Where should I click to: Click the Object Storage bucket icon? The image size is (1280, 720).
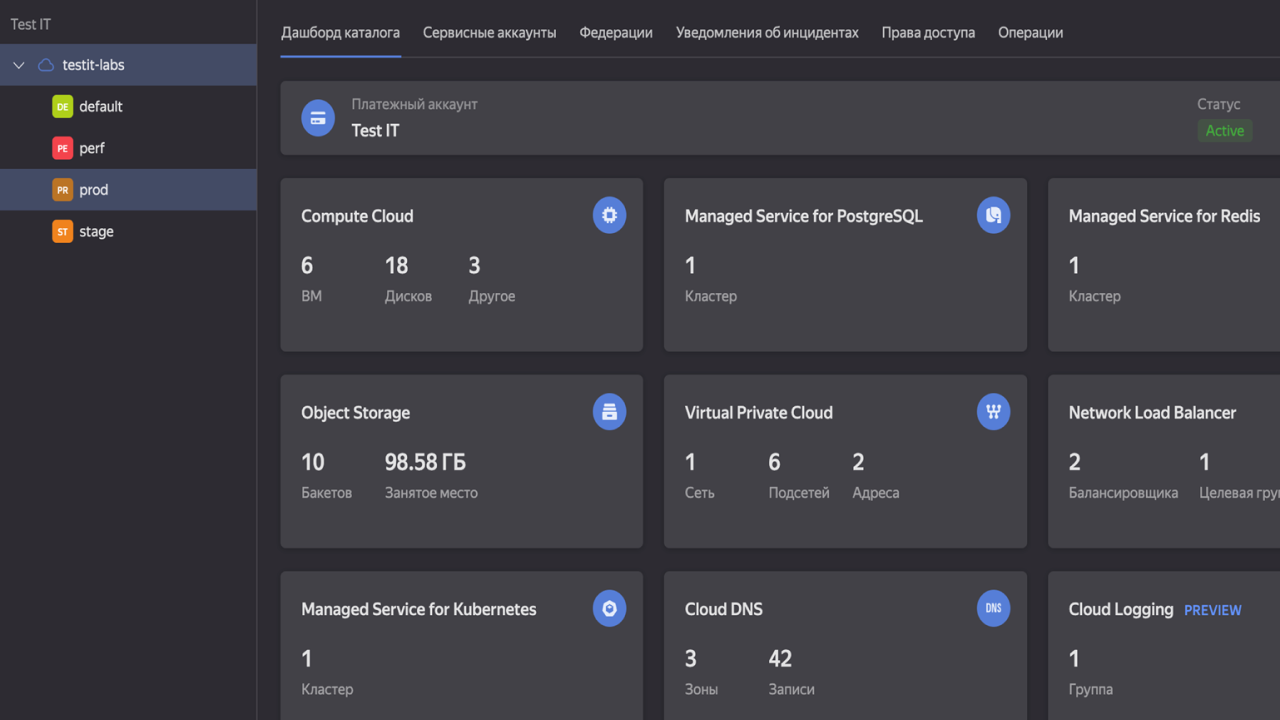point(609,412)
